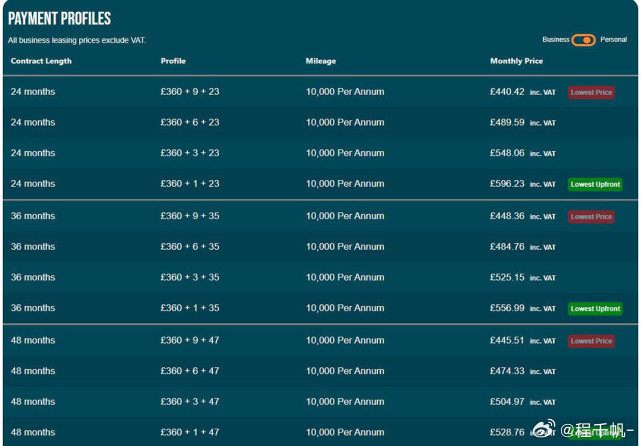Select profile £360 + 1 + 35
The image size is (641, 446).
tap(190, 308)
